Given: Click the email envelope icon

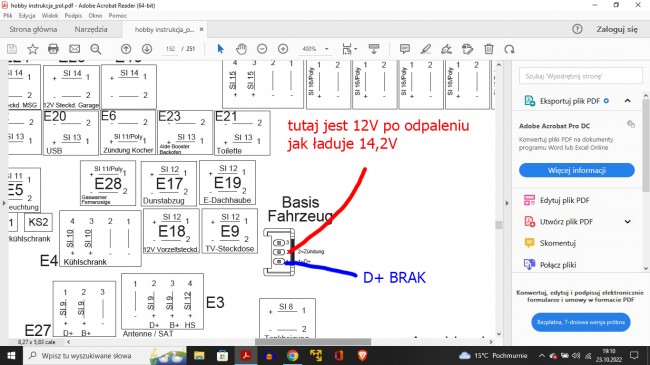Looking at the screenshot, I should tap(74, 49).
